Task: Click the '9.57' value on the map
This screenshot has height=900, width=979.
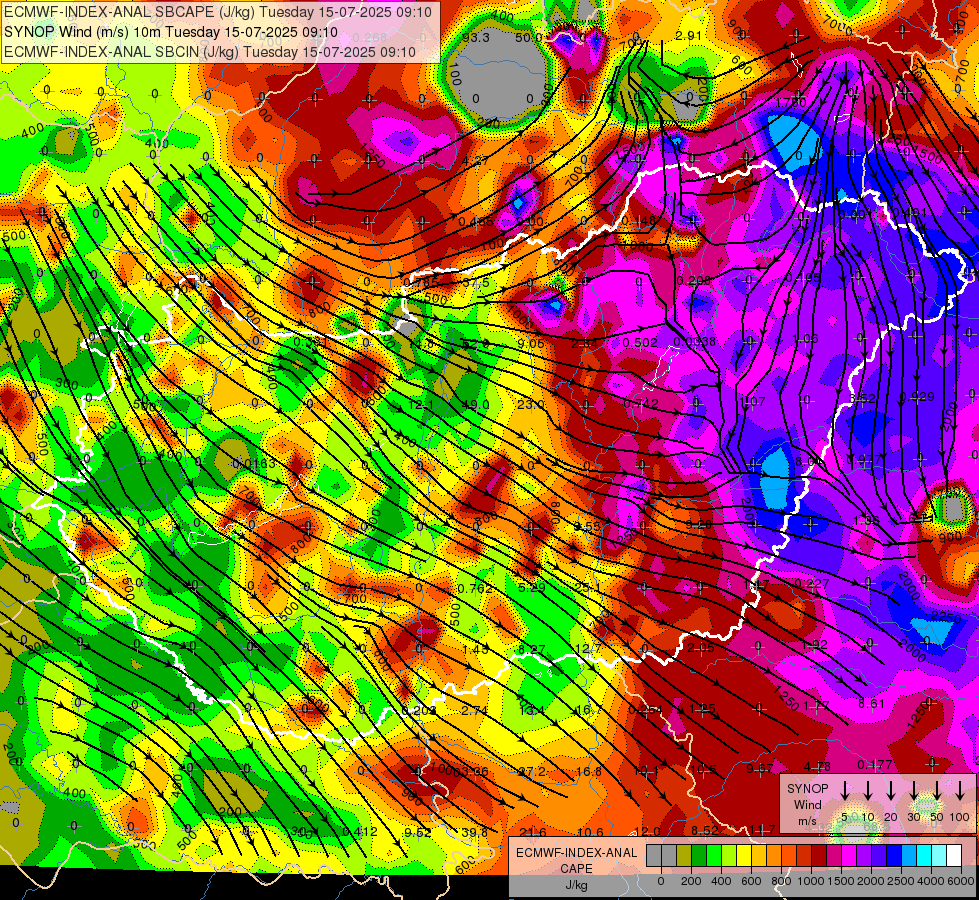Action: pos(760,769)
